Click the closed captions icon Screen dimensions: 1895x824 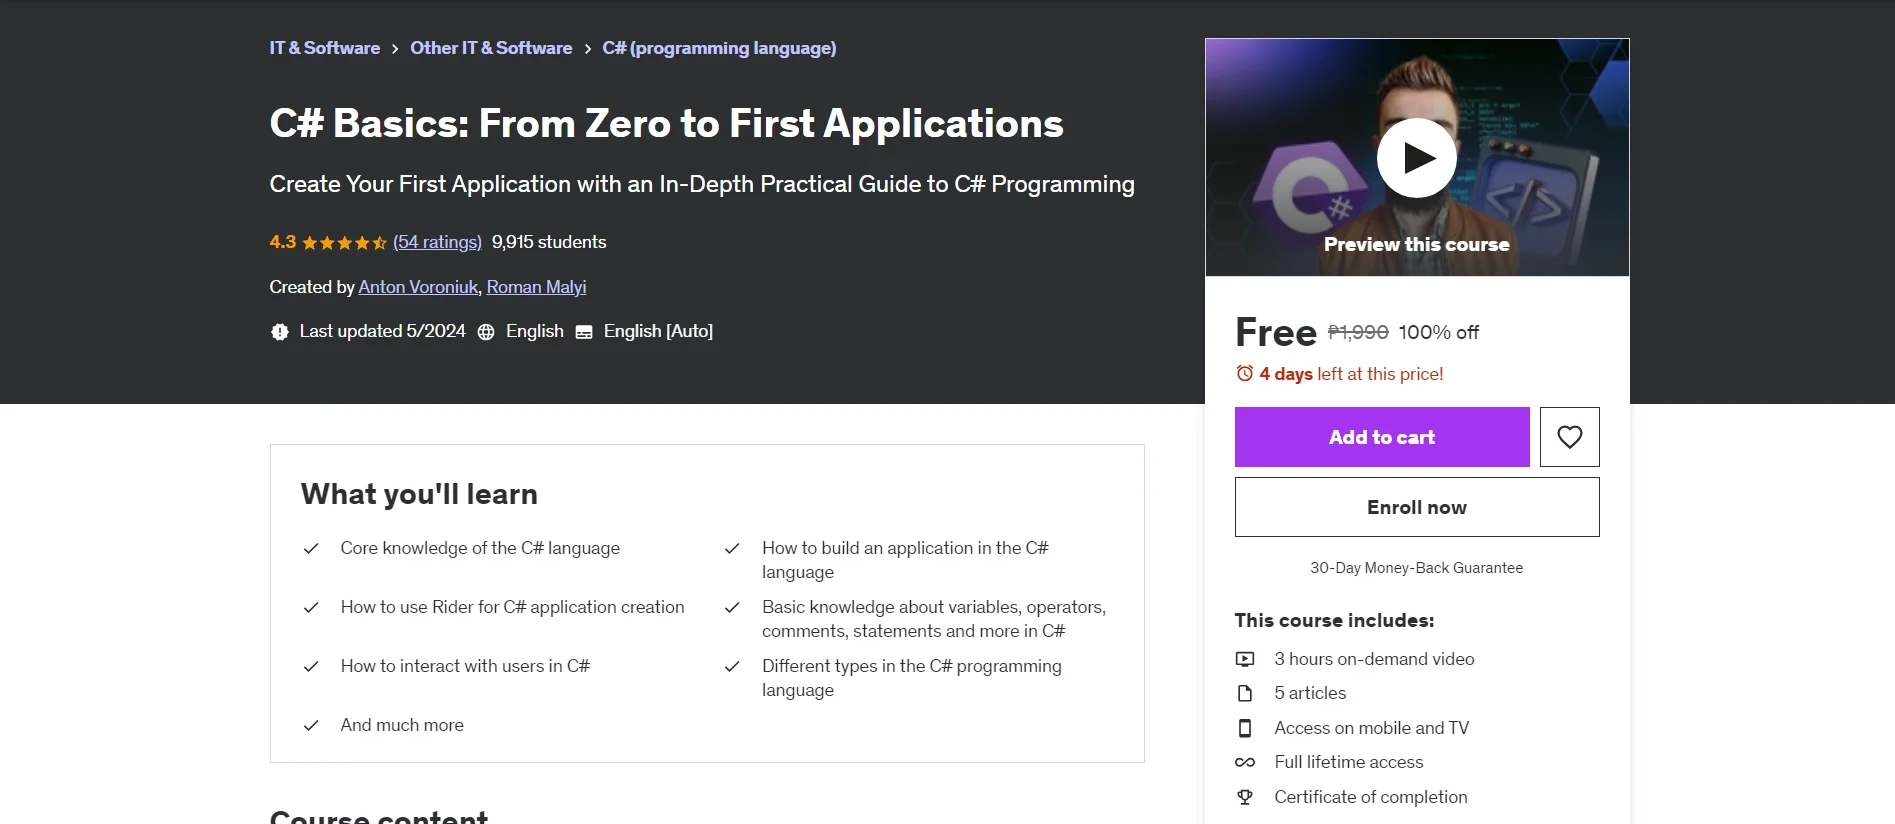(x=584, y=332)
